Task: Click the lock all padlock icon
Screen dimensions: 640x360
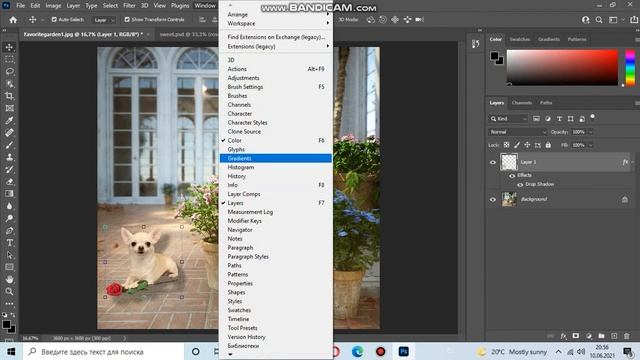Action: (548, 145)
